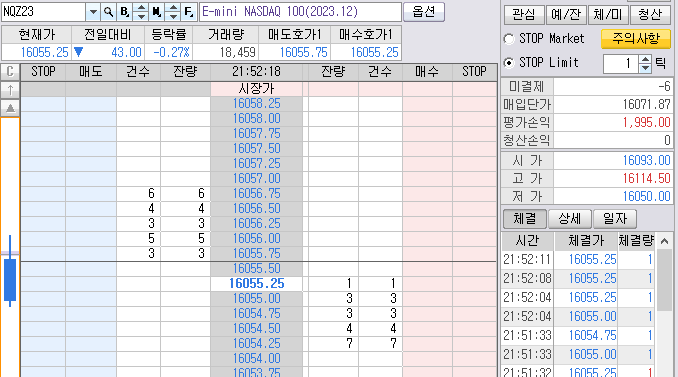This screenshot has width=678, height=377.
Task: Click the 거래량 value 18,459
Action: pyautogui.click(x=237, y=53)
